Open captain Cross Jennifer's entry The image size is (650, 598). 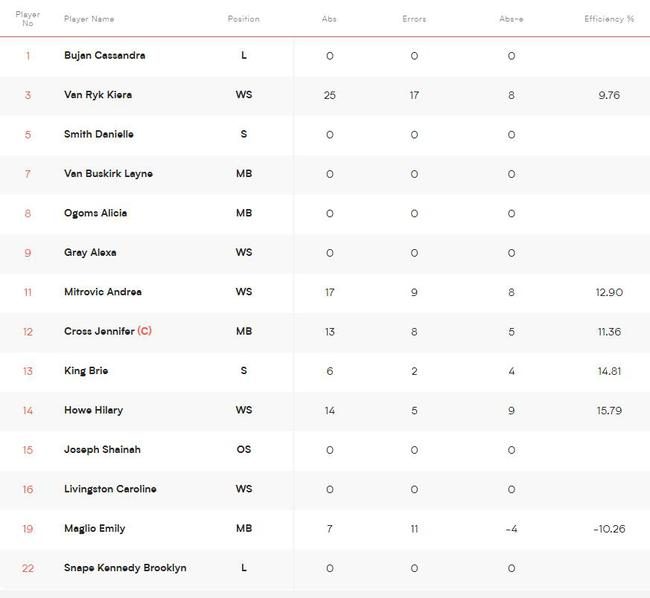tap(100, 331)
